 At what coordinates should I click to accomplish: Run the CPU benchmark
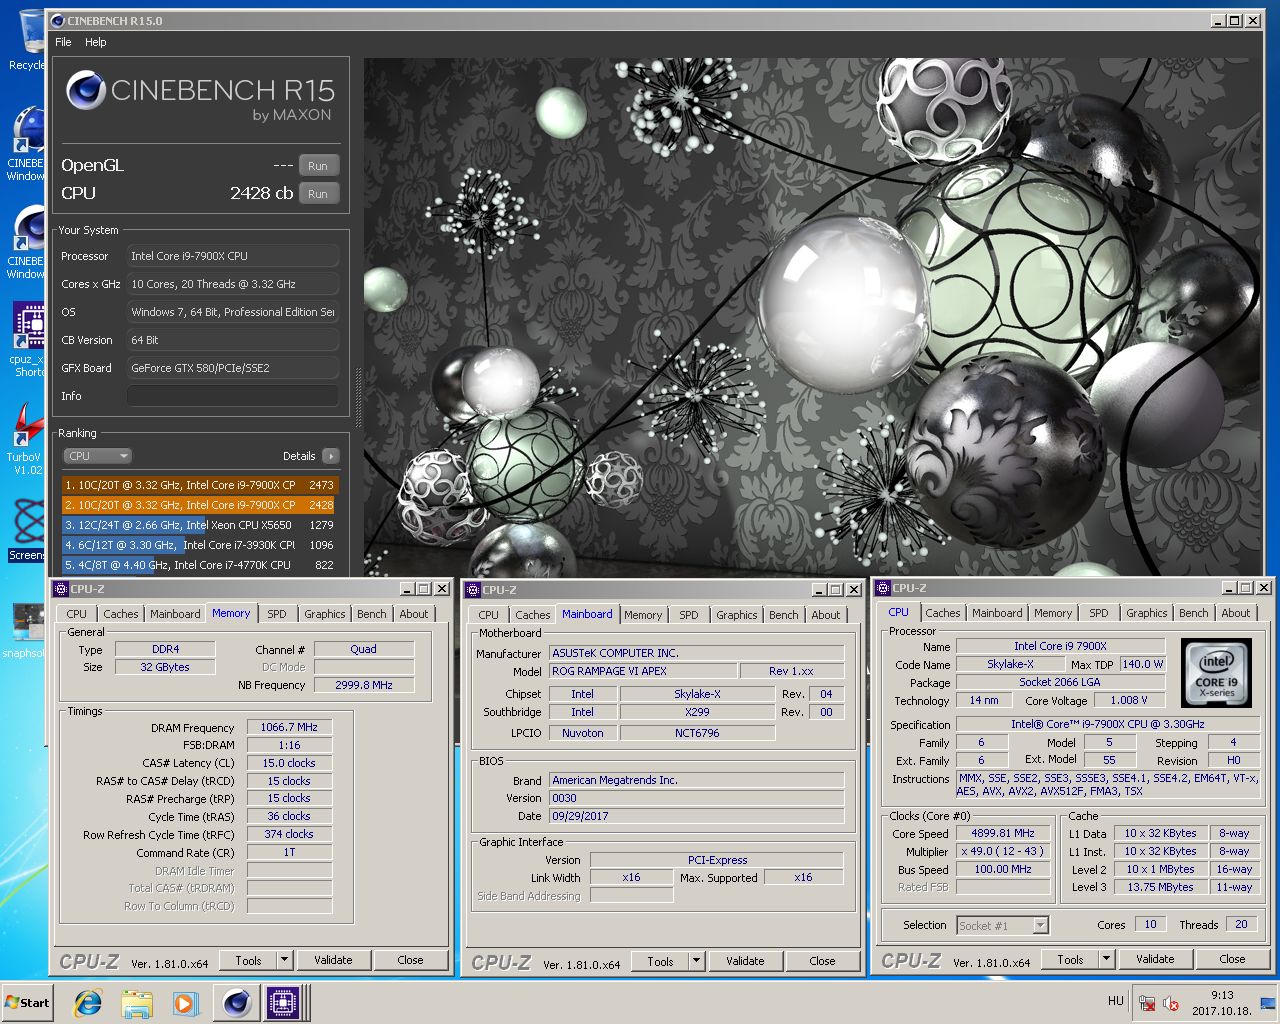318,194
